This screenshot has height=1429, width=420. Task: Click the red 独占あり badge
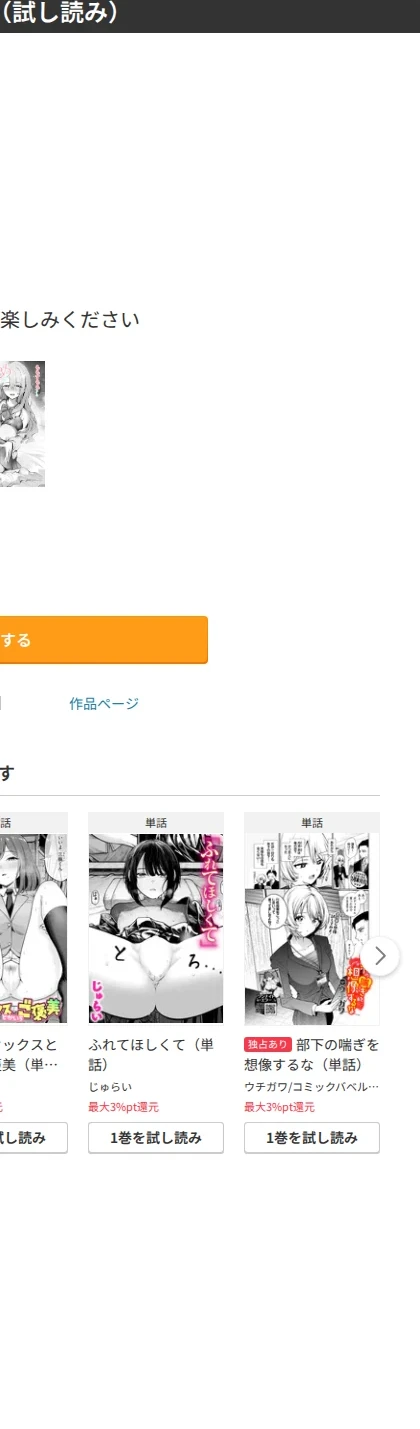267,1045
